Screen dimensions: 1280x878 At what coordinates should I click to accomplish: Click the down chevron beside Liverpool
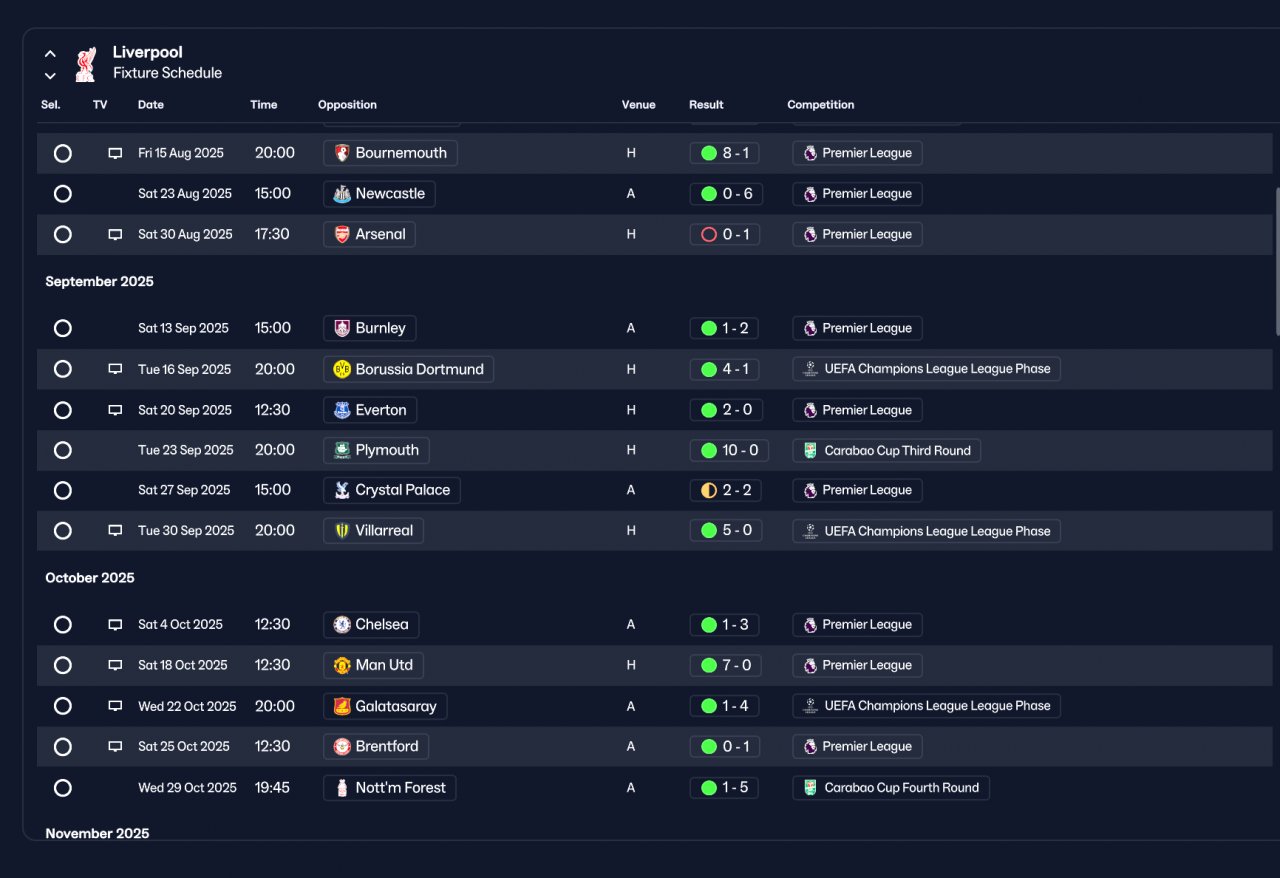tap(50, 76)
